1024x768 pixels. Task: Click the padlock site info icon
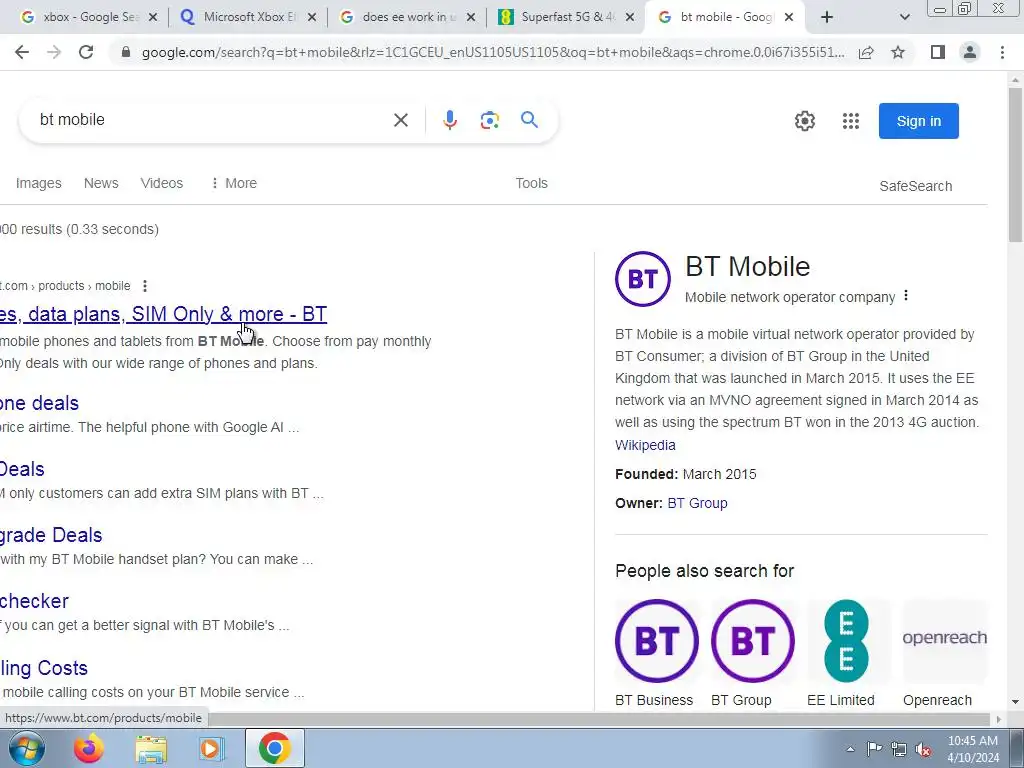click(x=126, y=52)
